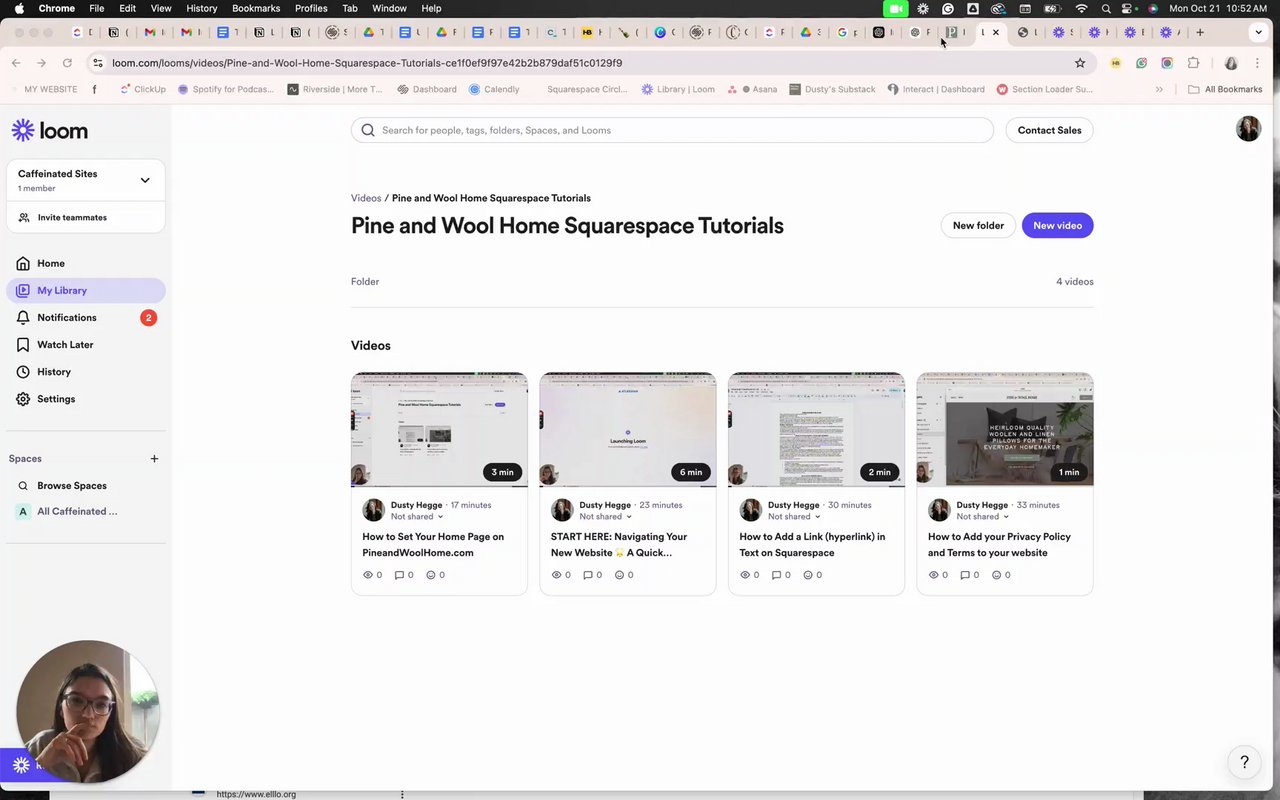The width and height of the screenshot is (1280, 800).
Task: Open the Apple menu
Action: [19, 8]
